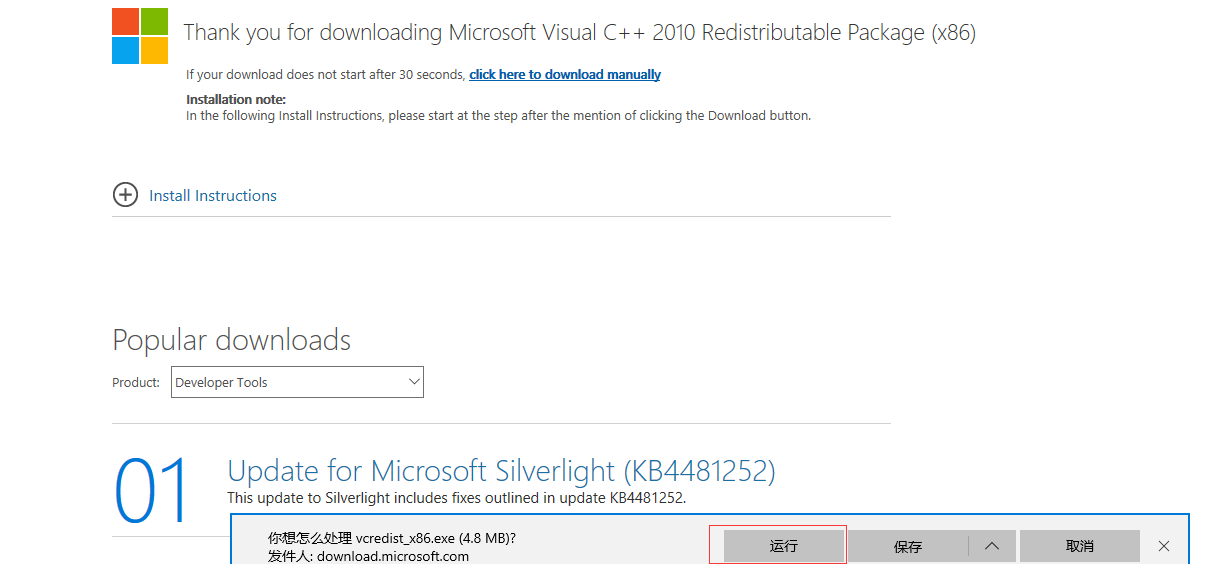Screen dimensions: 1210x564
Task: Click the Microsoft four-color logo
Action: (x=140, y=36)
